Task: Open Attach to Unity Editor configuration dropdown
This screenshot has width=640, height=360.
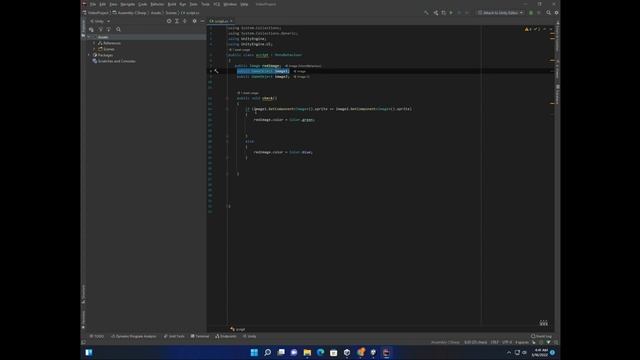Action: 500,13
